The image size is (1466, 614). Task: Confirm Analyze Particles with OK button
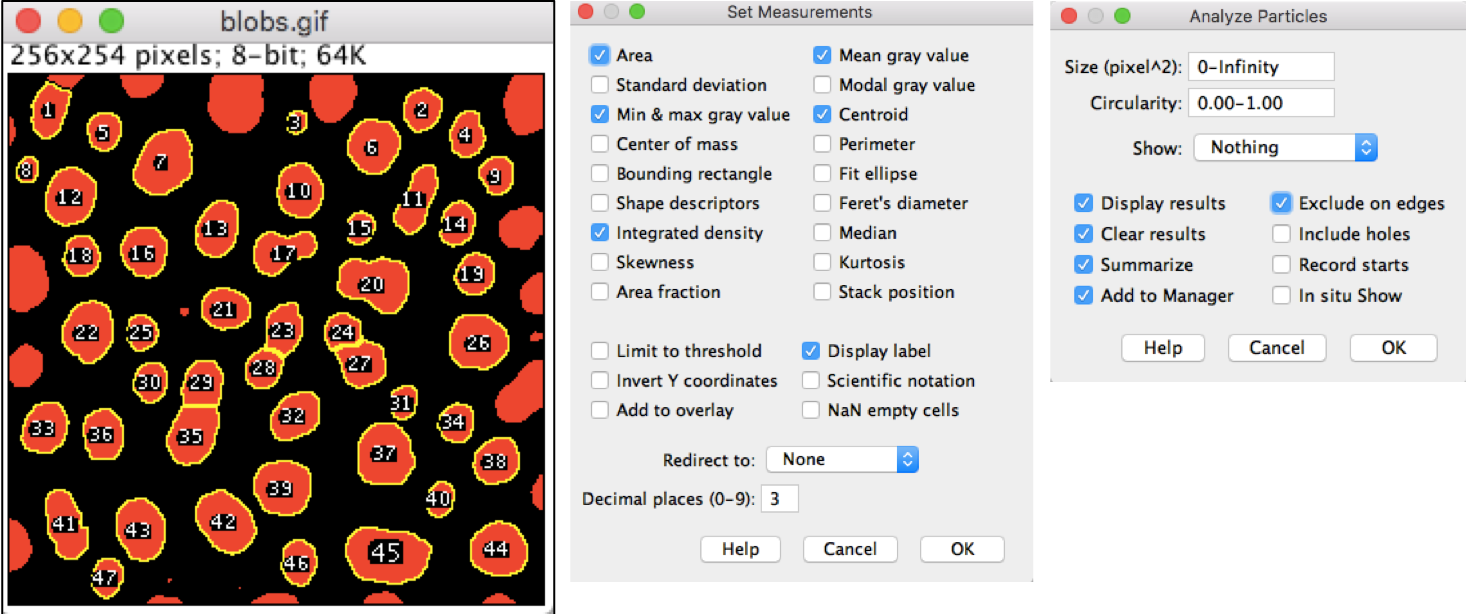coord(1393,348)
